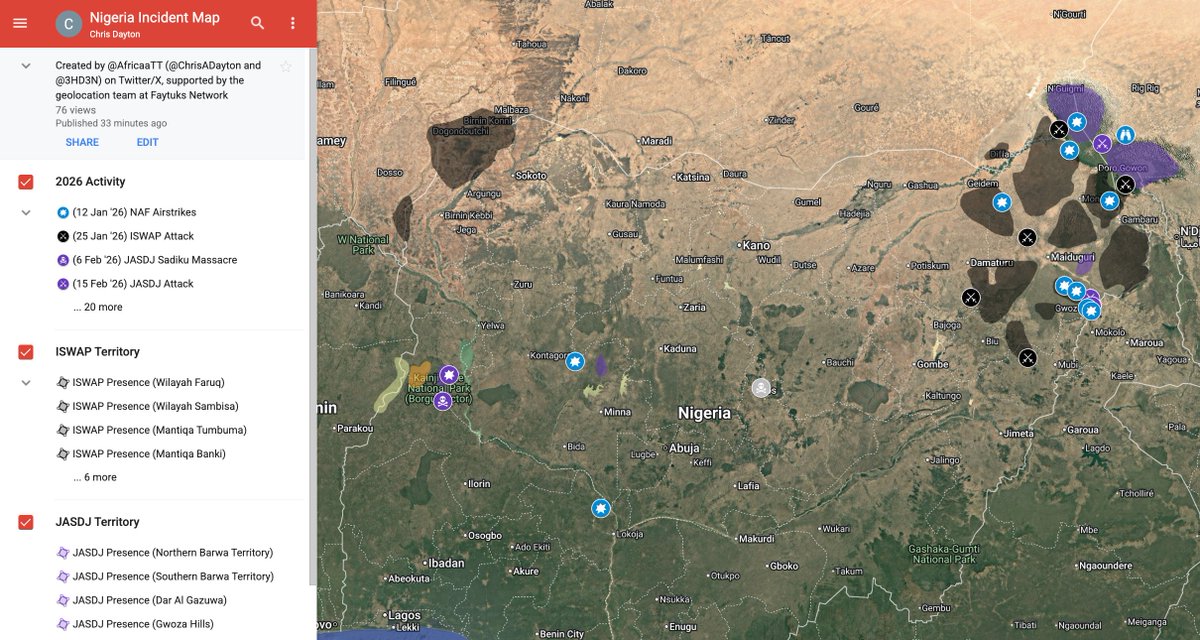Click purple crossed-swords marker above Doro Gowon
Image resolution: width=1200 pixels, height=640 pixels.
1102,144
